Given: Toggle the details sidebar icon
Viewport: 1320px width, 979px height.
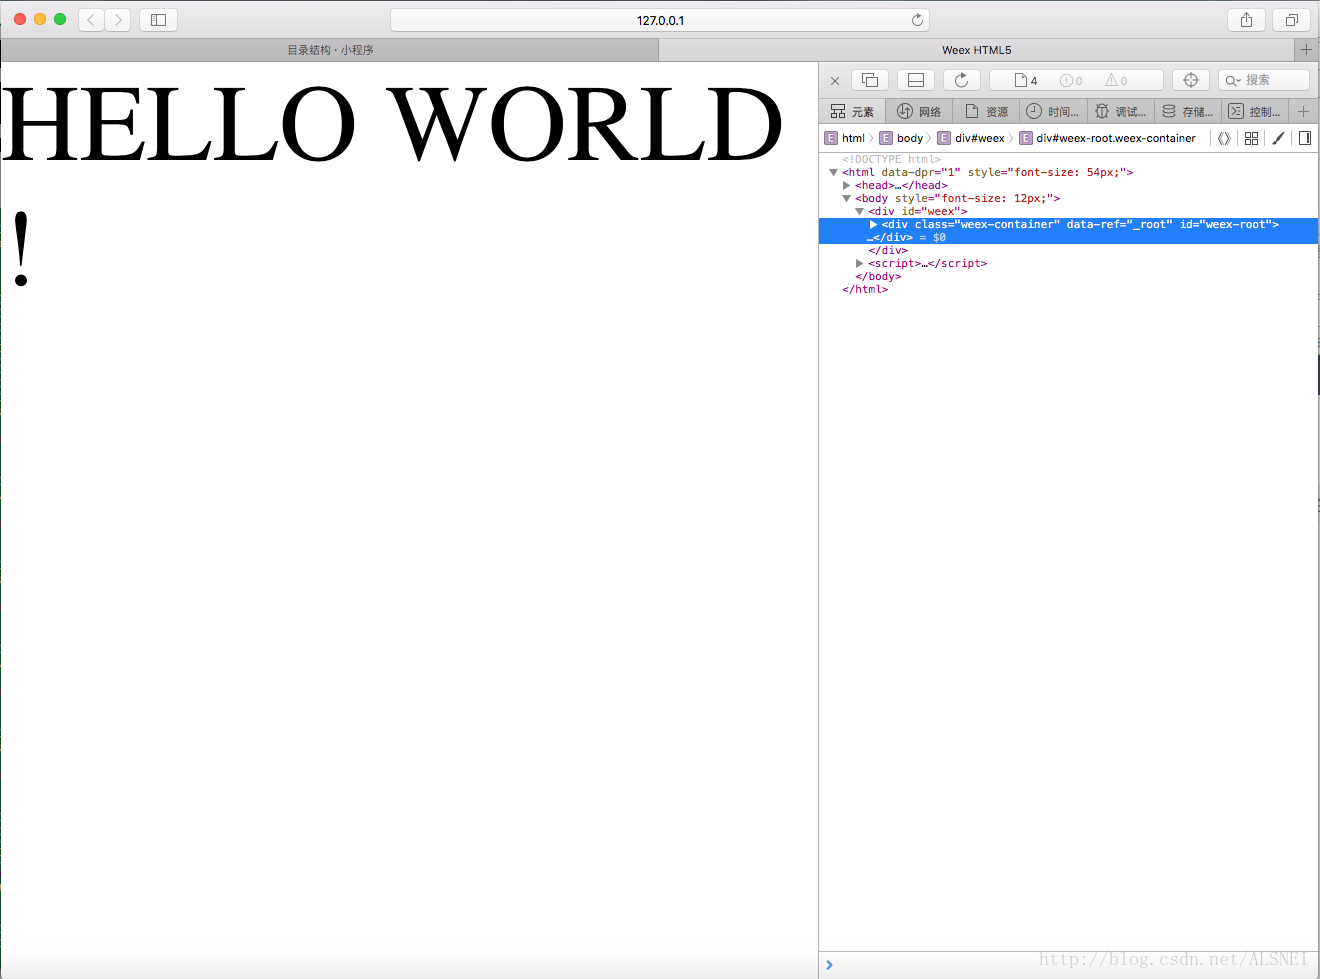Looking at the screenshot, I should tap(1305, 138).
